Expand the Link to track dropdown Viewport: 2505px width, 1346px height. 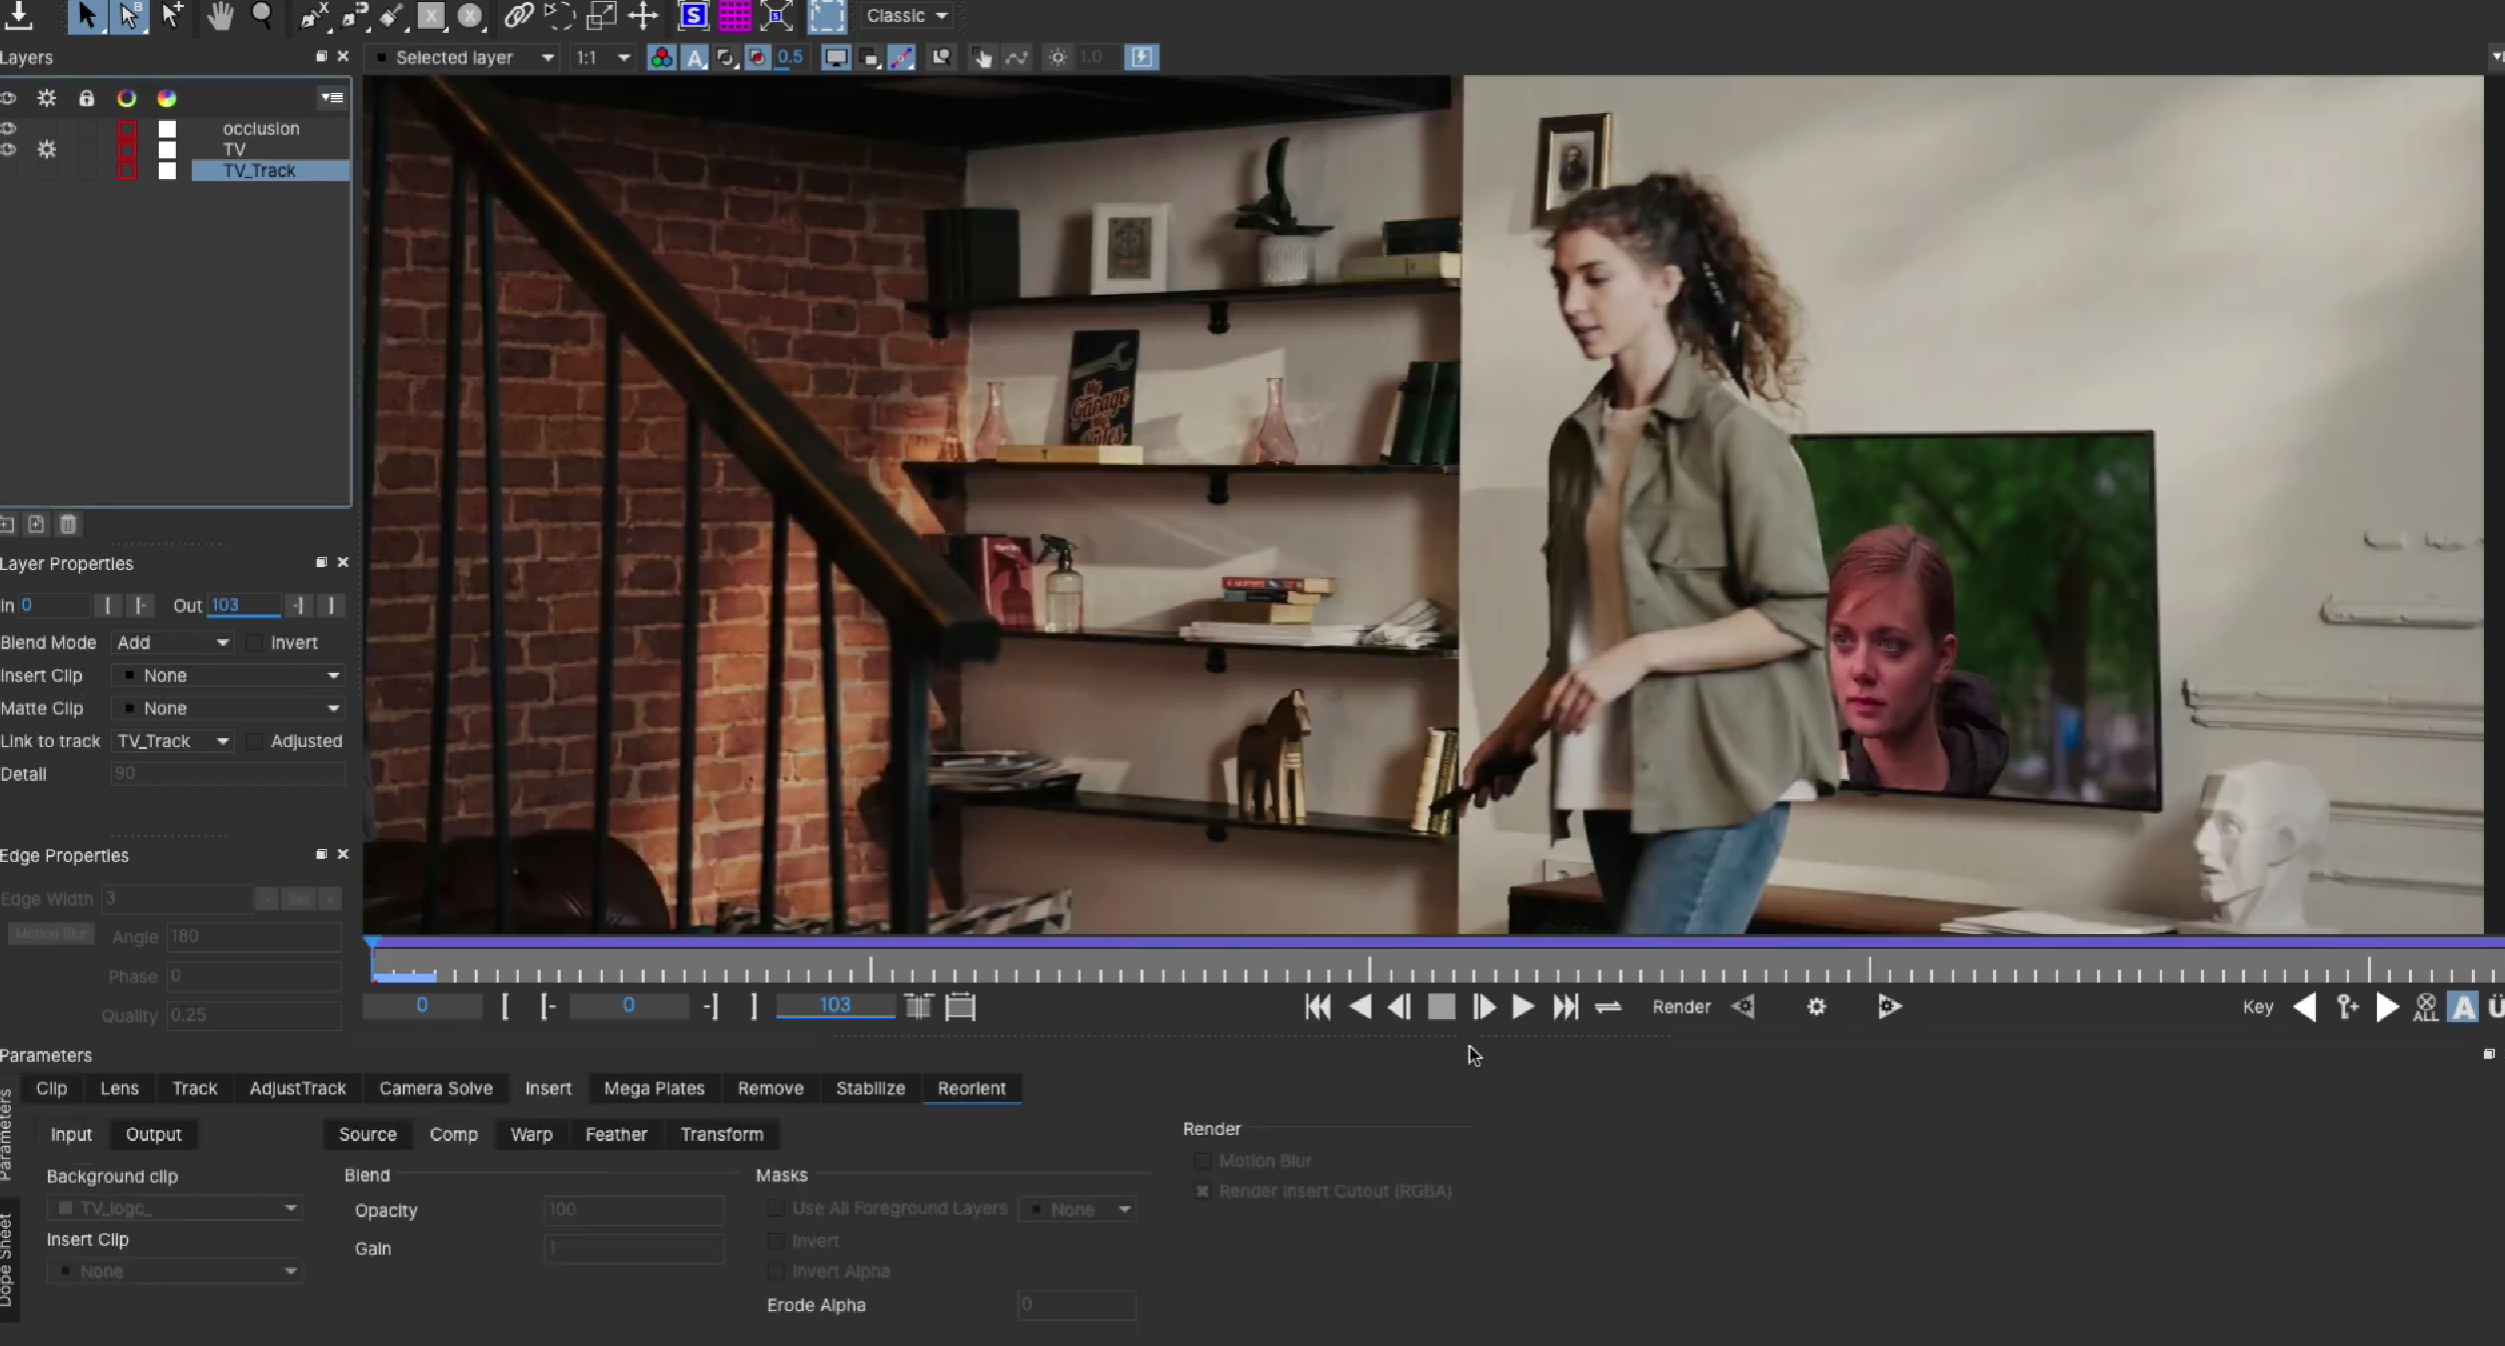tap(173, 741)
